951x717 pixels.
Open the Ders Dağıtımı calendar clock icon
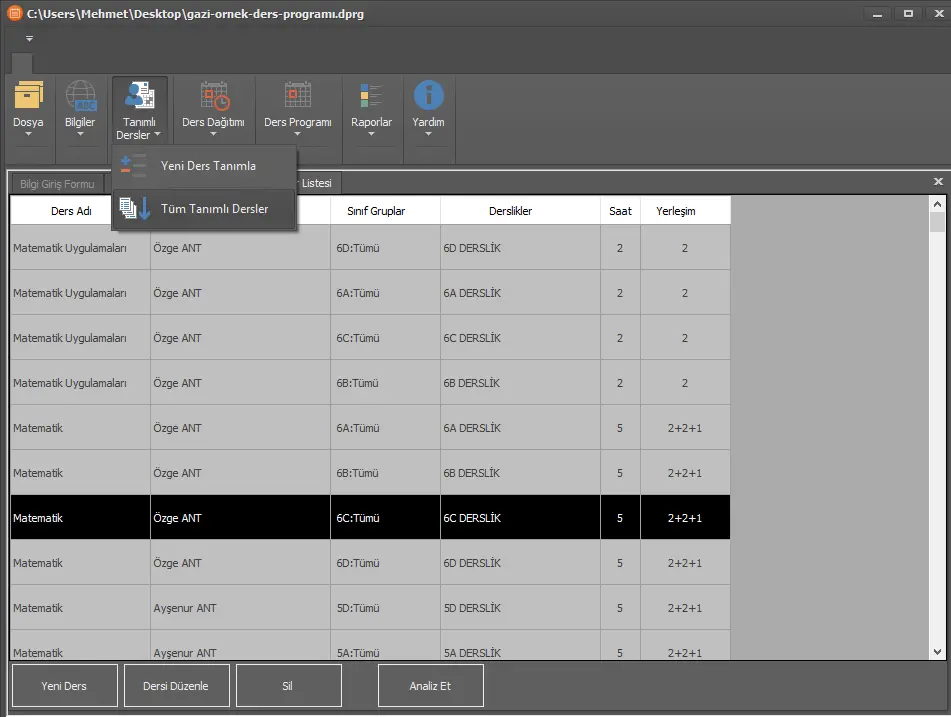[x=213, y=96]
